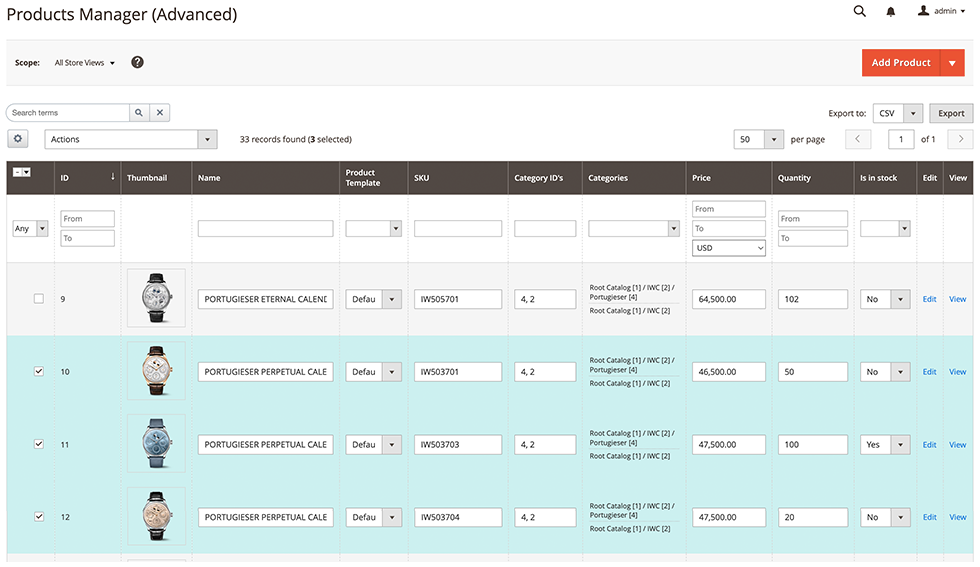Image resolution: width=980 pixels, height=567 pixels.
Task: Click the Add Product button
Action: 901,63
